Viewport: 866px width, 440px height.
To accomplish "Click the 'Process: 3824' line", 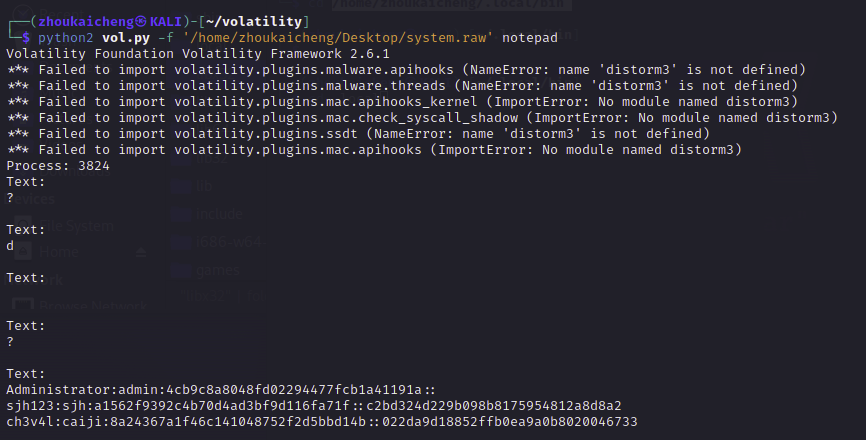I will point(56,165).
